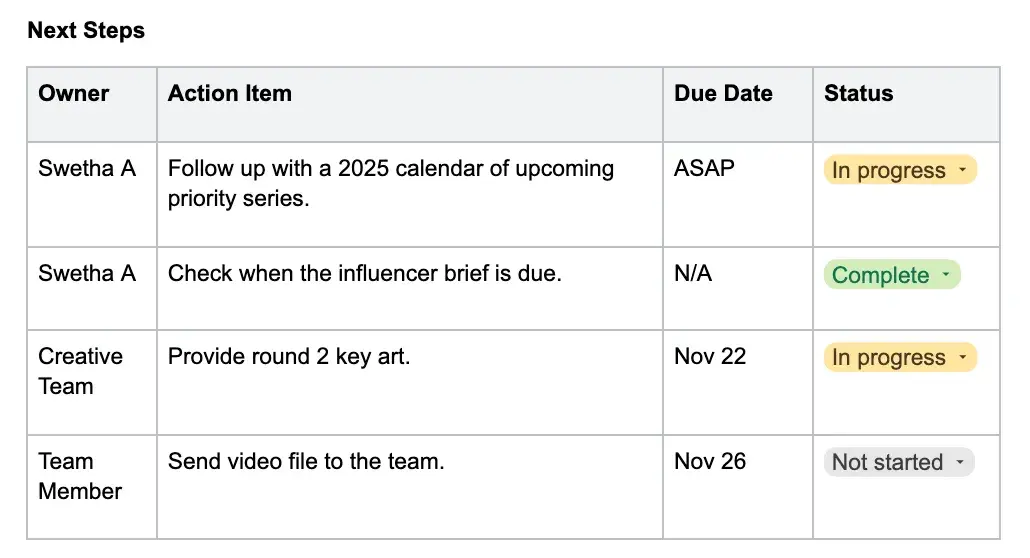Open the In progress dropdown for ASAP row
The width and height of the screenshot is (1030, 558).
tap(899, 171)
